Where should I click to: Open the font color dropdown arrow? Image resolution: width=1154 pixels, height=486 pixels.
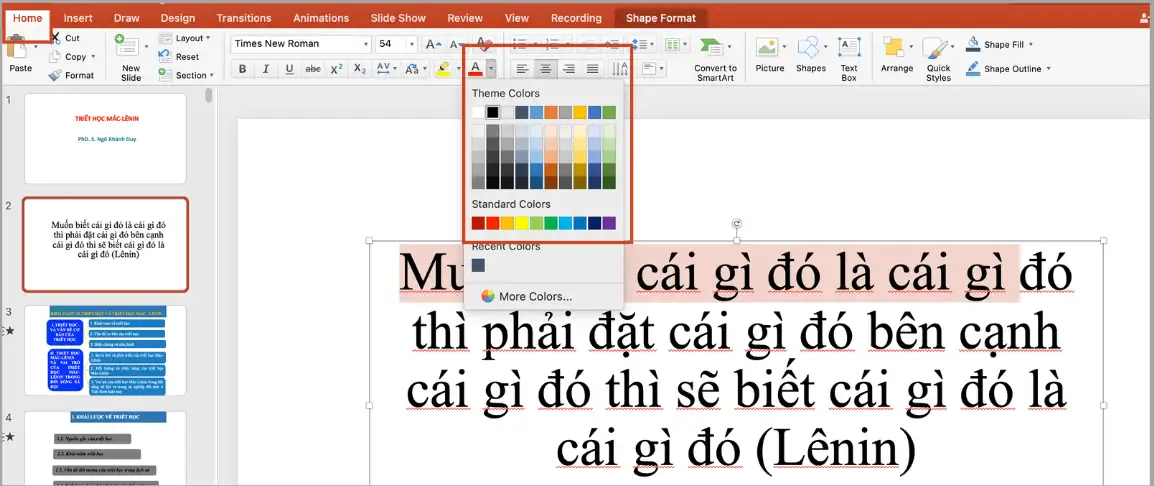pyautogui.click(x=491, y=68)
